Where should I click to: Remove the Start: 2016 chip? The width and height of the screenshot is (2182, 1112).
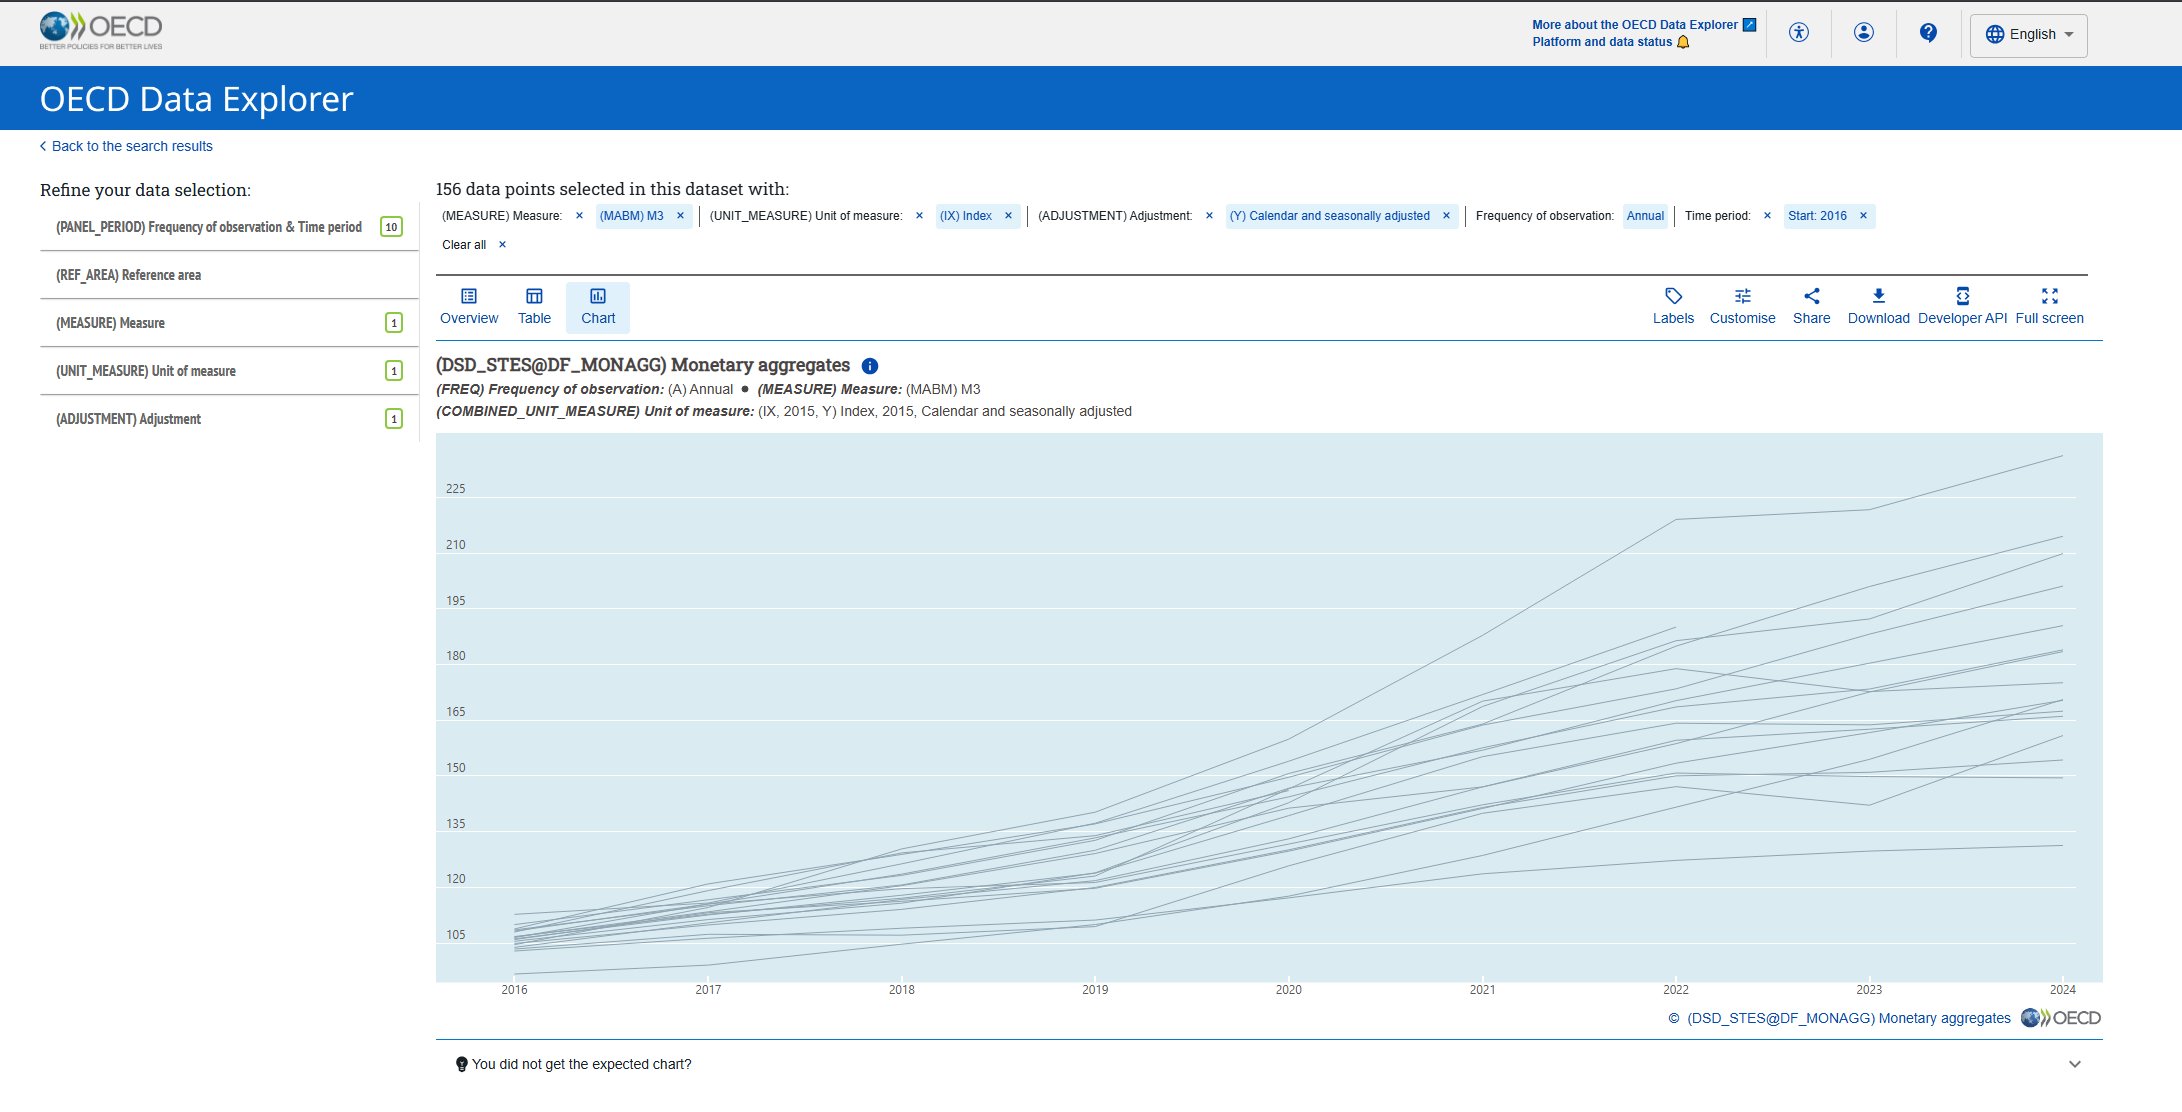point(1863,216)
